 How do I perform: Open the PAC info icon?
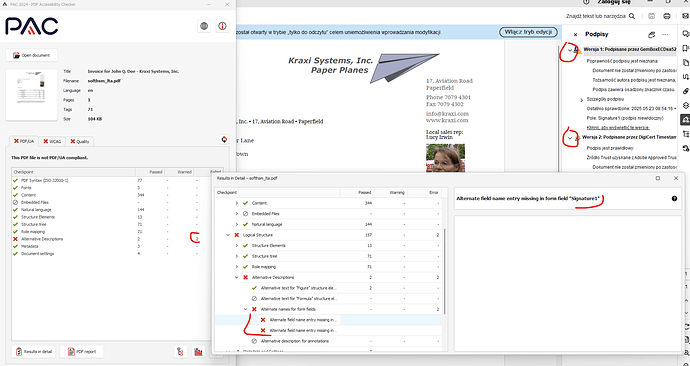[x=223, y=26]
